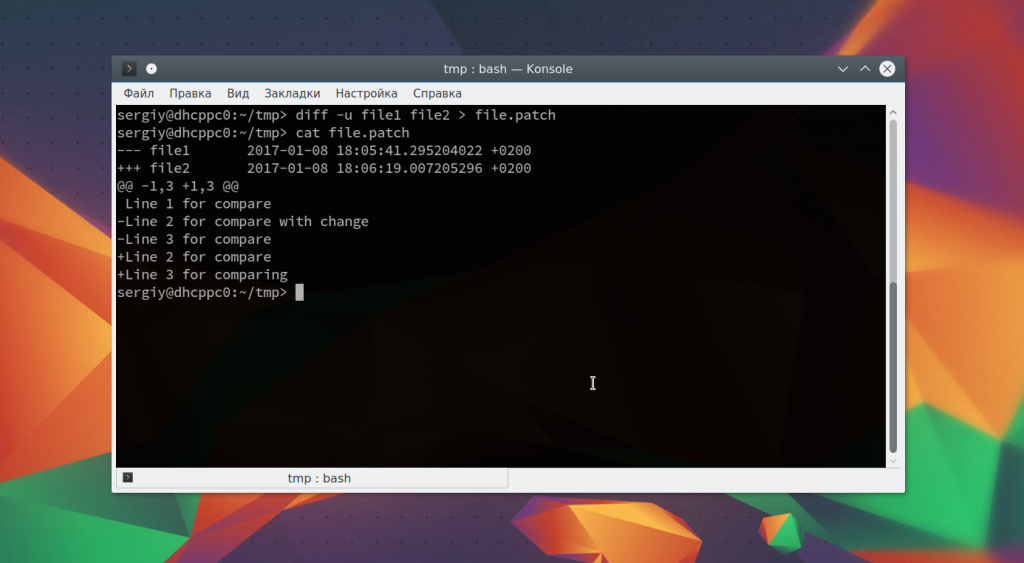Click the '+++ file2' header line
Screen dimensions: 1024x563
pyautogui.click(x=324, y=168)
